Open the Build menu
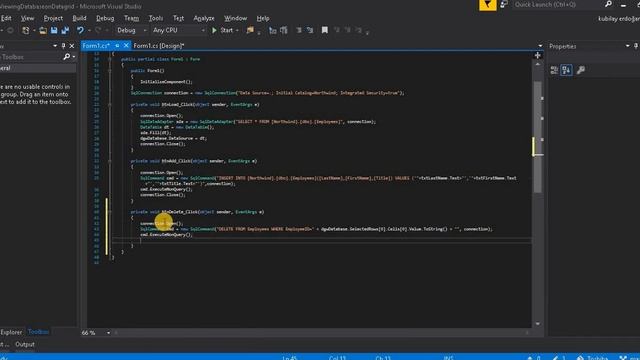The height and width of the screenshot is (360, 640). (x=79, y=18)
